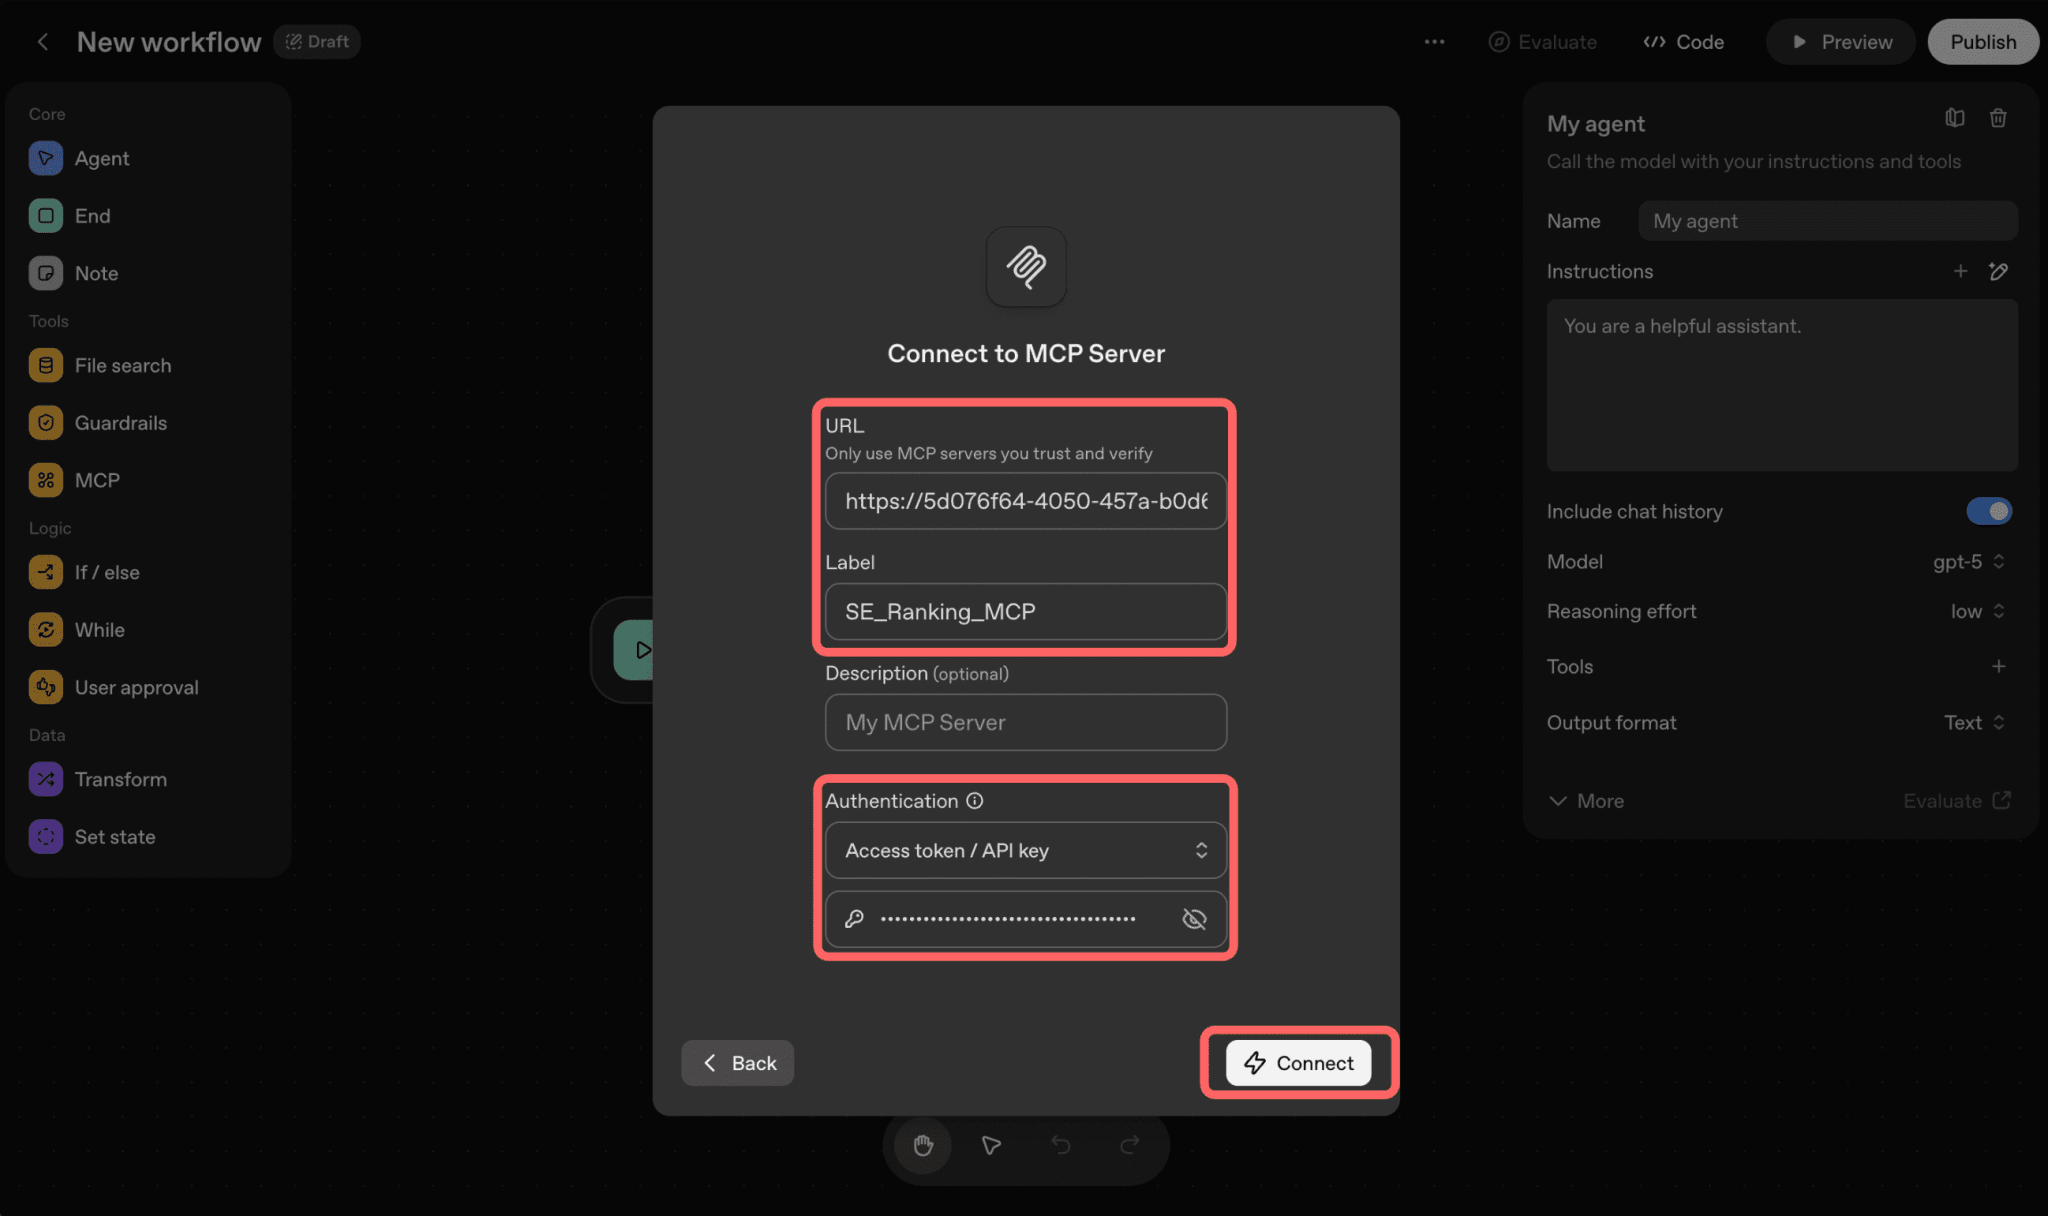
Task: Add a Set state node
Action: click(115, 836)
